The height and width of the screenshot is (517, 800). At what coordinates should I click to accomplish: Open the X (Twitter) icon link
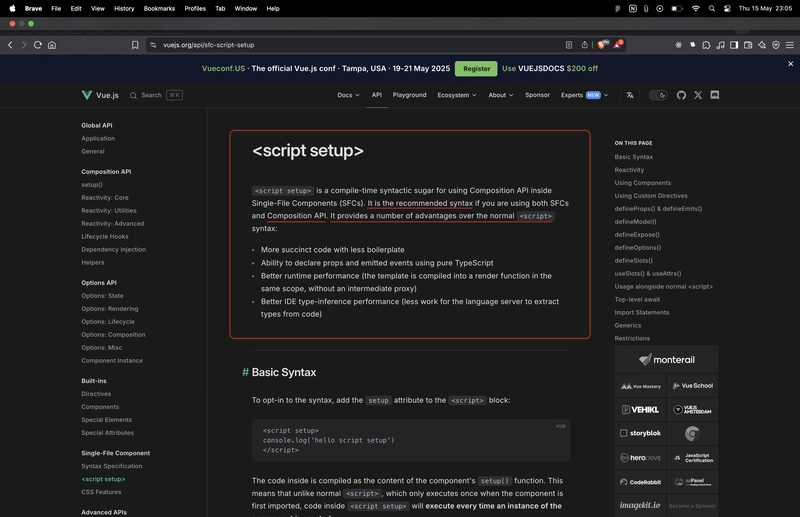point(698,95)
